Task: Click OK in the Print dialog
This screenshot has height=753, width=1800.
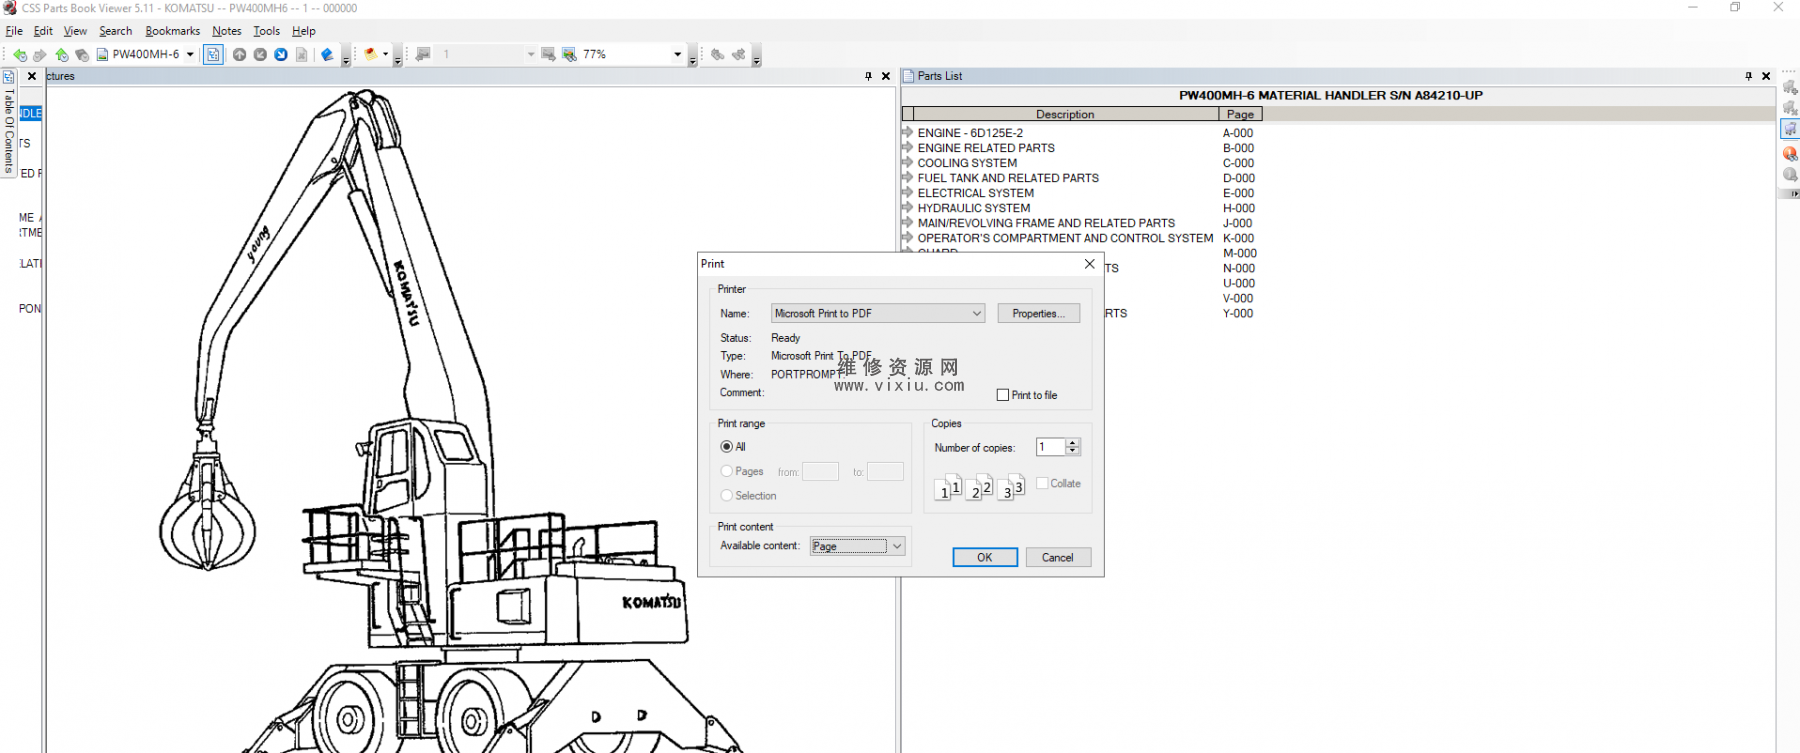Action: tap(985, 558)
